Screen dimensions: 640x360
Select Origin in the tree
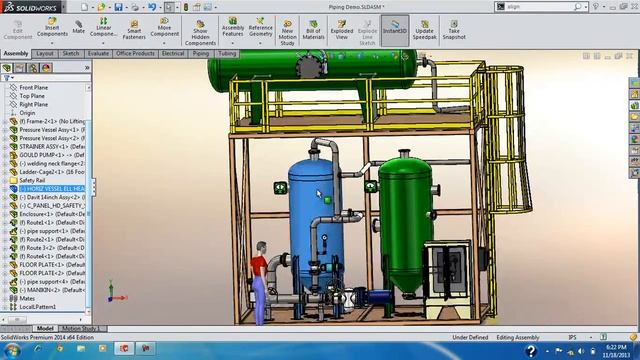pyautogui.click(x=27, y=113)
